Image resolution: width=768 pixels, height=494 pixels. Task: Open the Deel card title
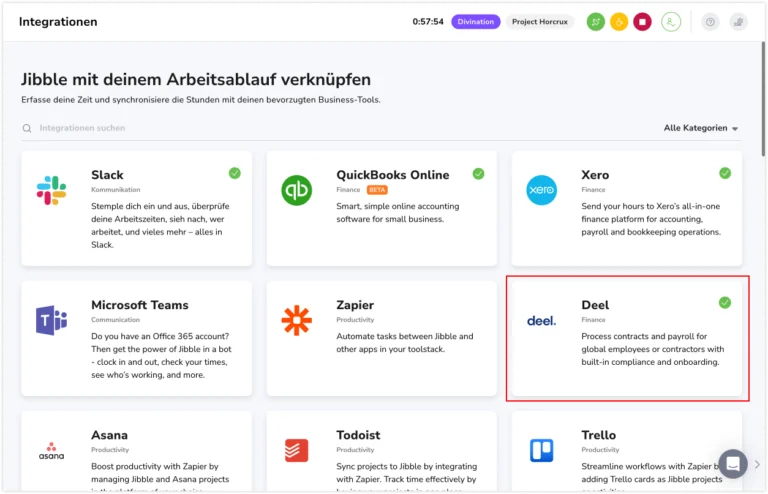coord(595,305)
